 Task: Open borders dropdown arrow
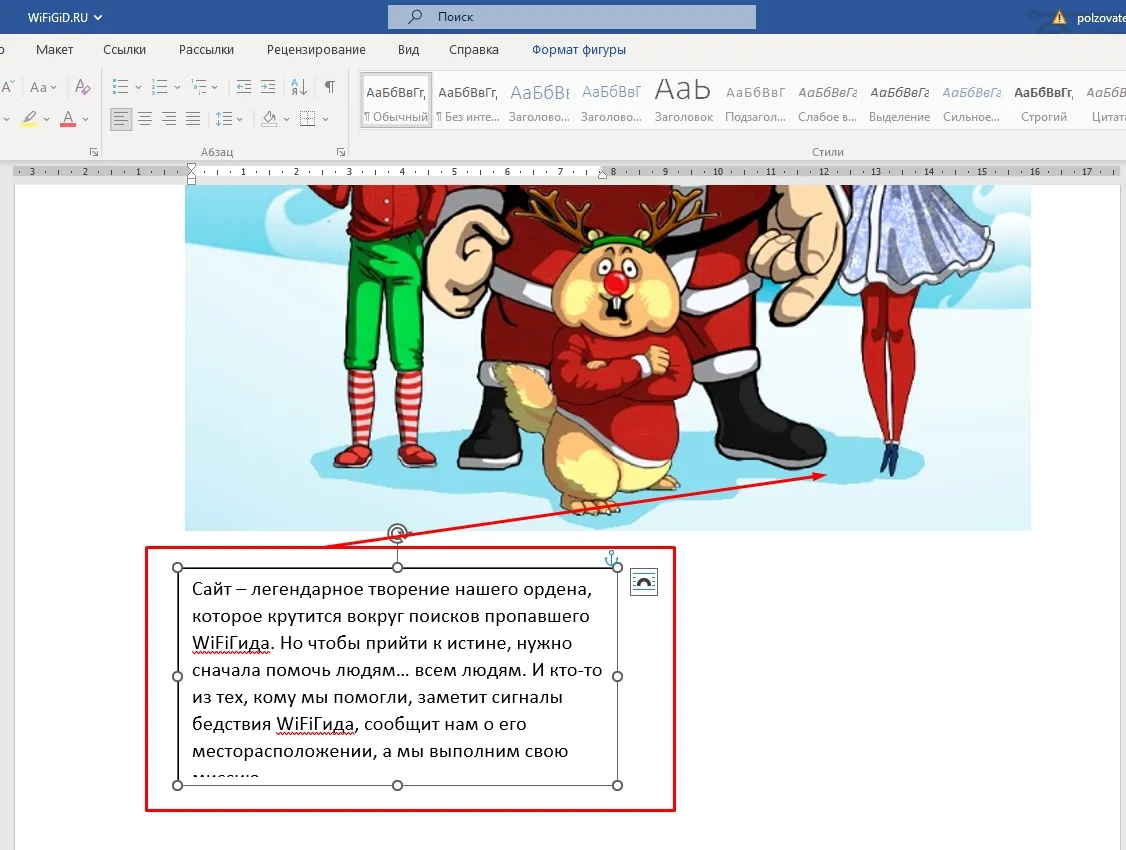coord(325,119)
